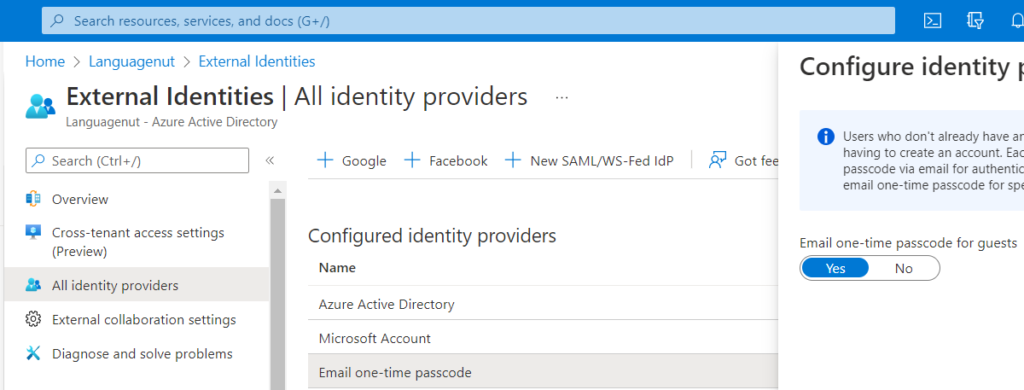Open the ellipsis more options menu
The image size is (1024, 390).
coord(562,98)
